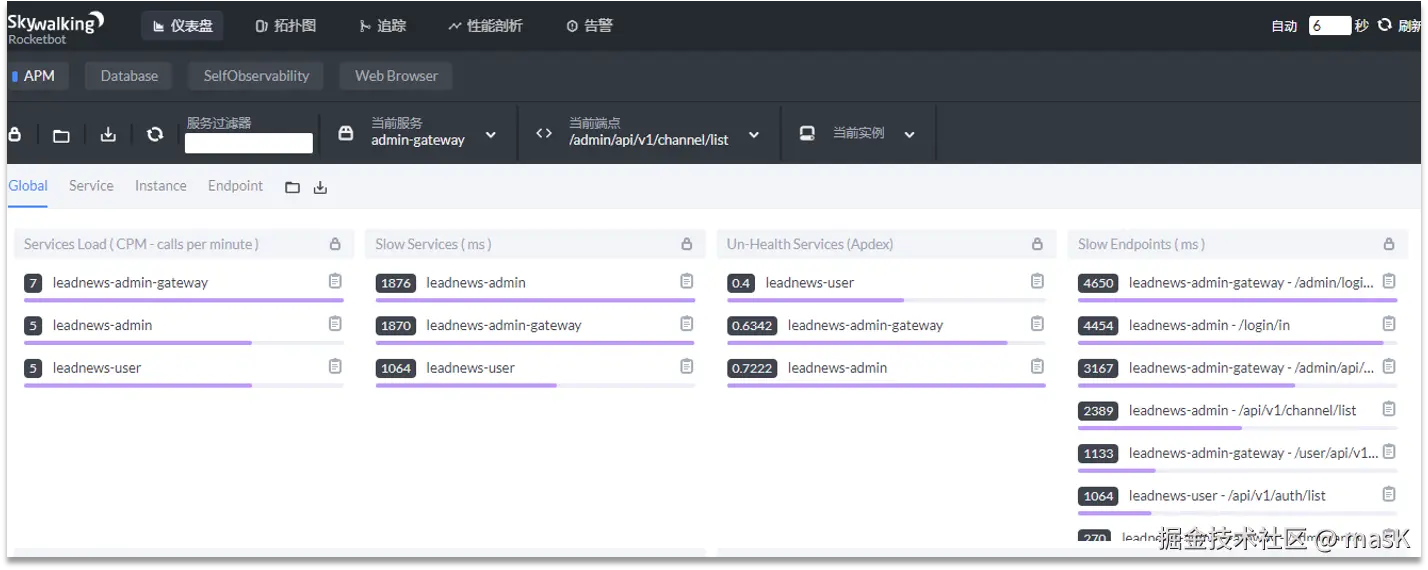Copy the /login/in slow endpoint entry
Screen dimensions: 1428x570
1389,323
